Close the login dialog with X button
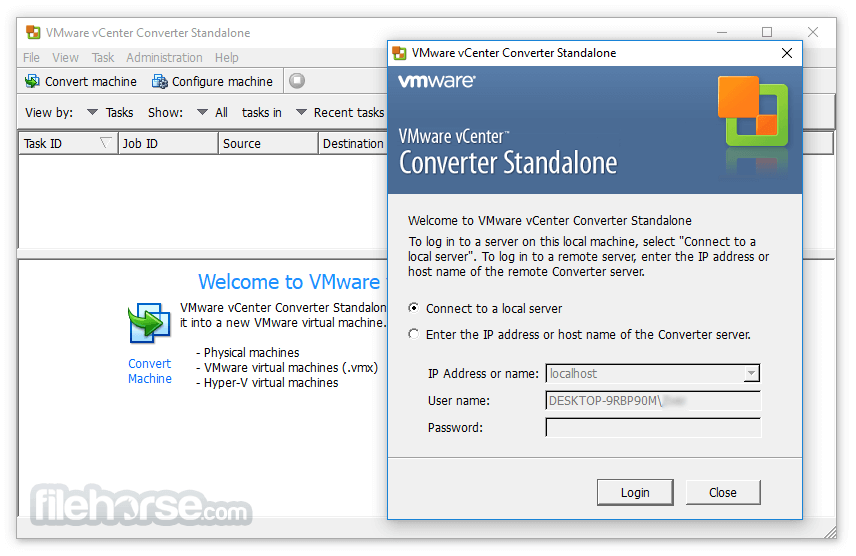The height and width of the screenshot is (556, 856). 787,53
